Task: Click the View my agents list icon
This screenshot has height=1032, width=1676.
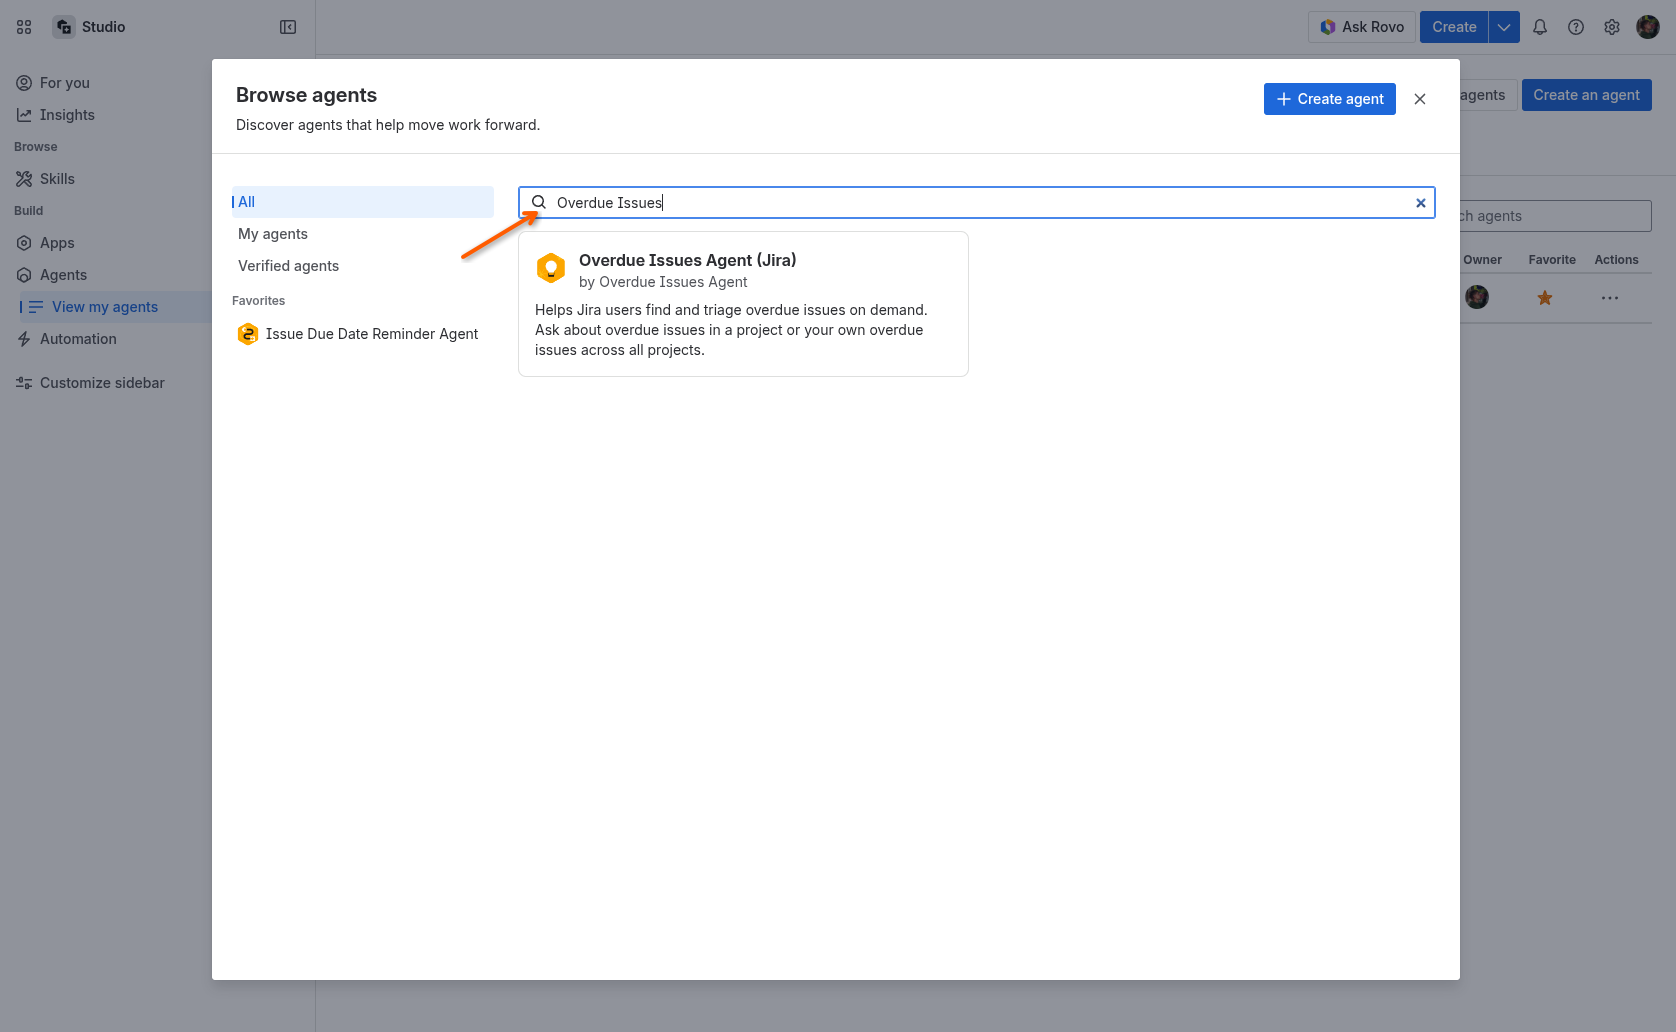Action: pos(36,307)
